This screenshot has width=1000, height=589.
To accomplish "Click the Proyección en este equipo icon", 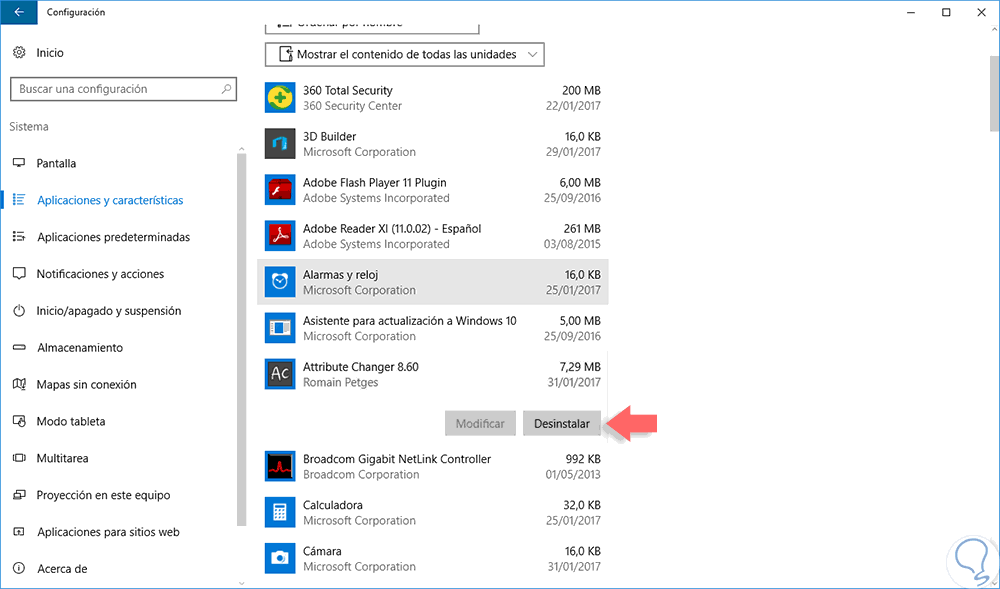I will [x=19, y=495].
